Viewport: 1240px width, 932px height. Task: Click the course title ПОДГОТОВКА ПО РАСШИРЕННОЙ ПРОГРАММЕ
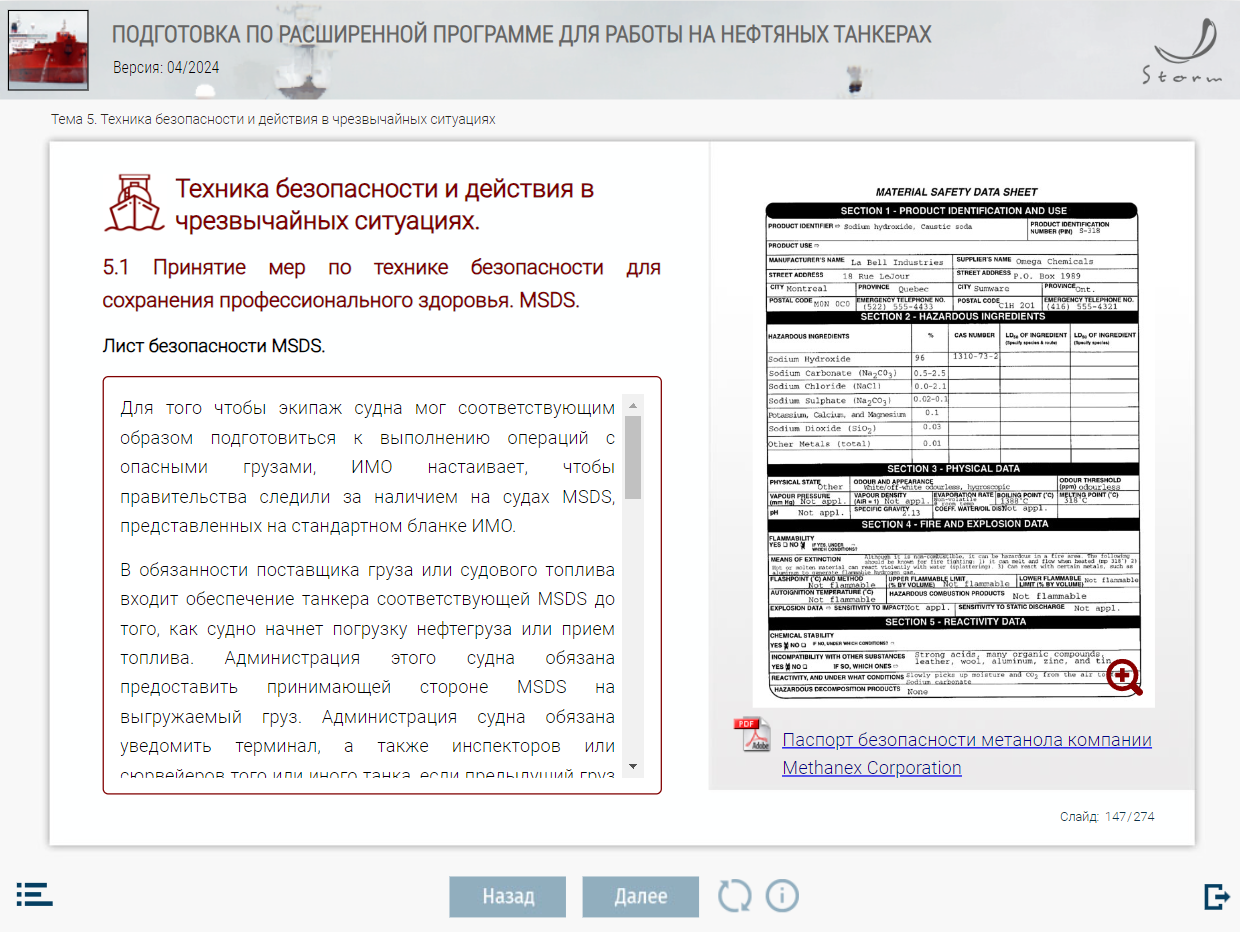coord(521,35)
